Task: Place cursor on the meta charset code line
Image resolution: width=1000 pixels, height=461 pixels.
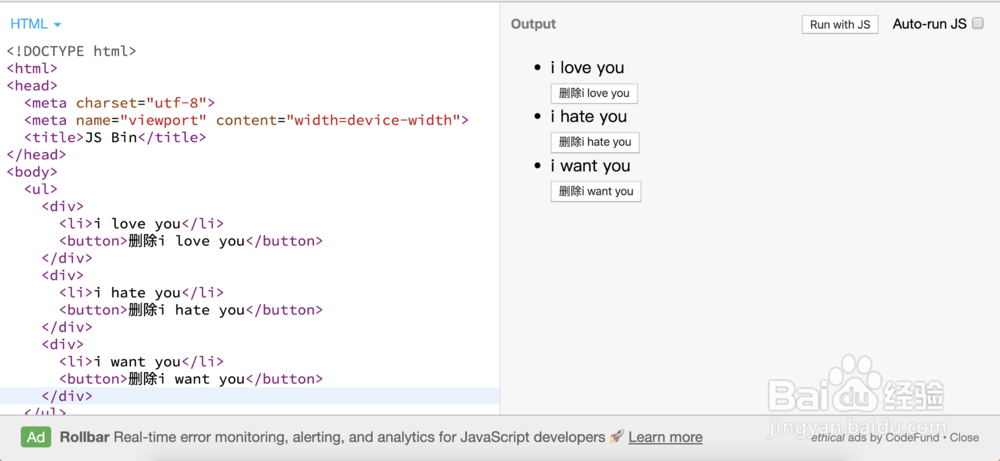Action: click(120, 103)
